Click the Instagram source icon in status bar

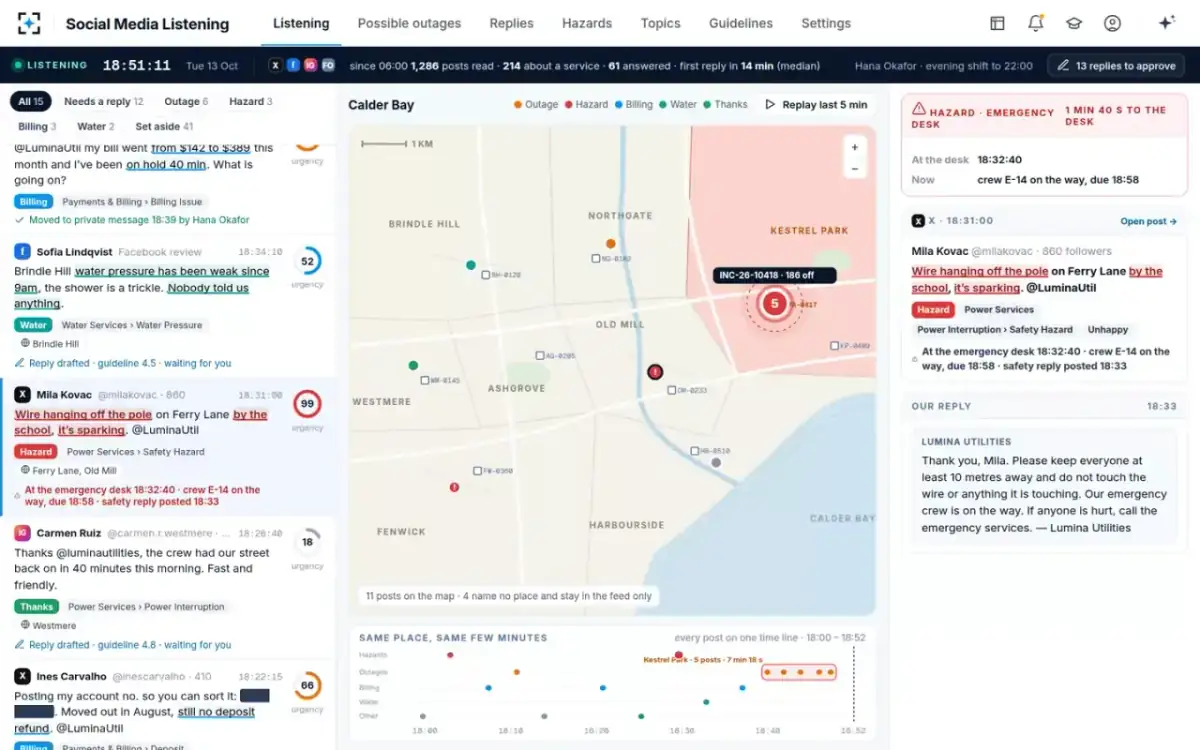(310, 65)
